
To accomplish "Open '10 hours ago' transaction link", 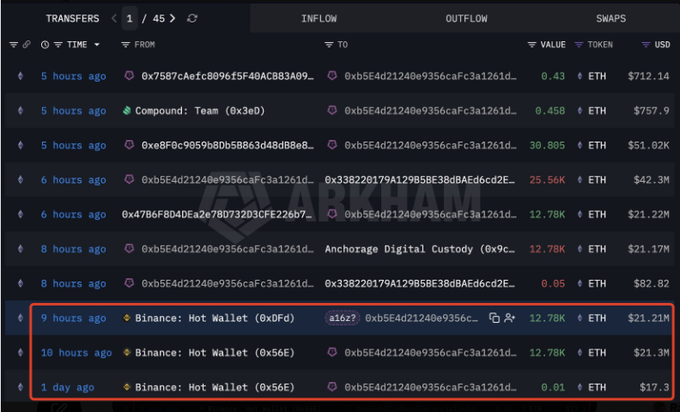I will pyautogui.click(x=76, y=353).
